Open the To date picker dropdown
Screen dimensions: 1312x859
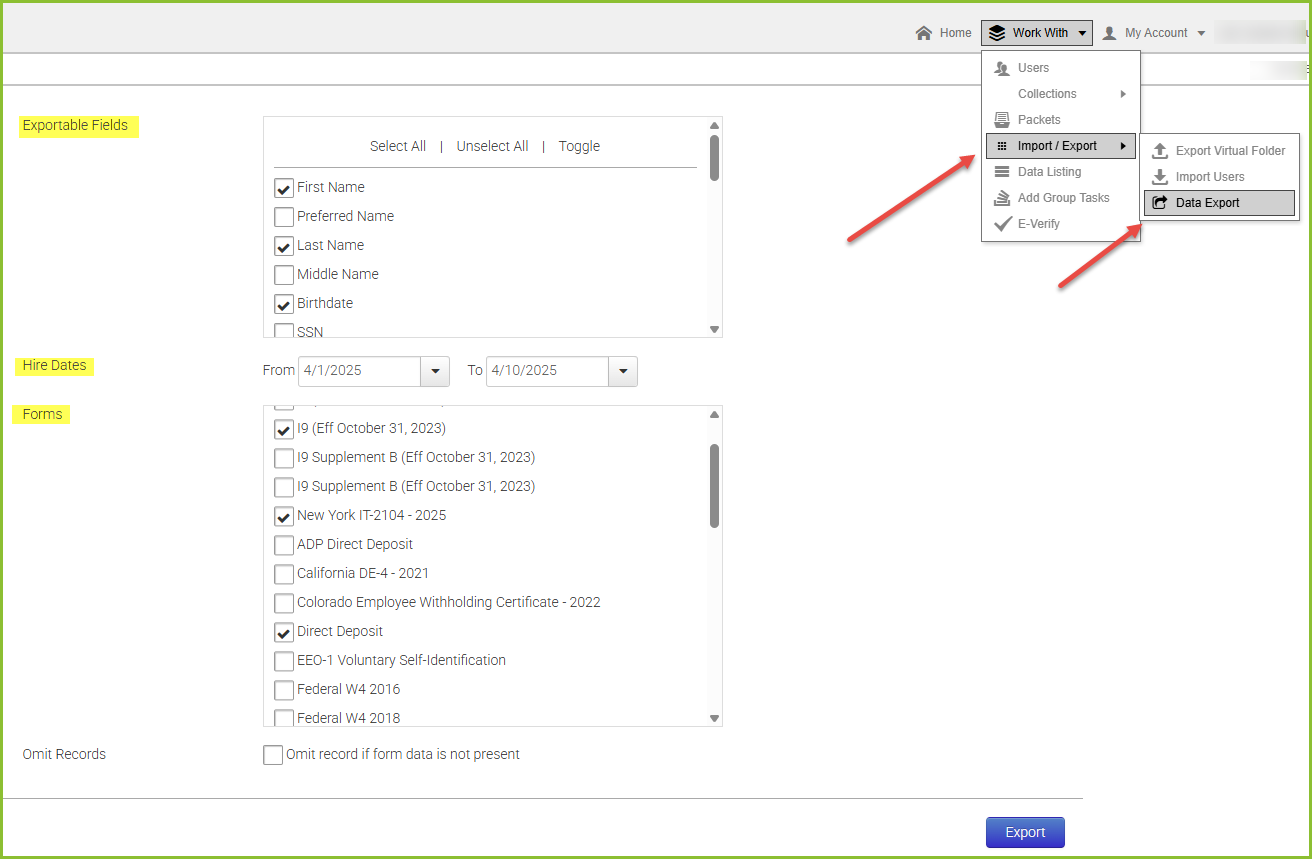click(623, 371)
